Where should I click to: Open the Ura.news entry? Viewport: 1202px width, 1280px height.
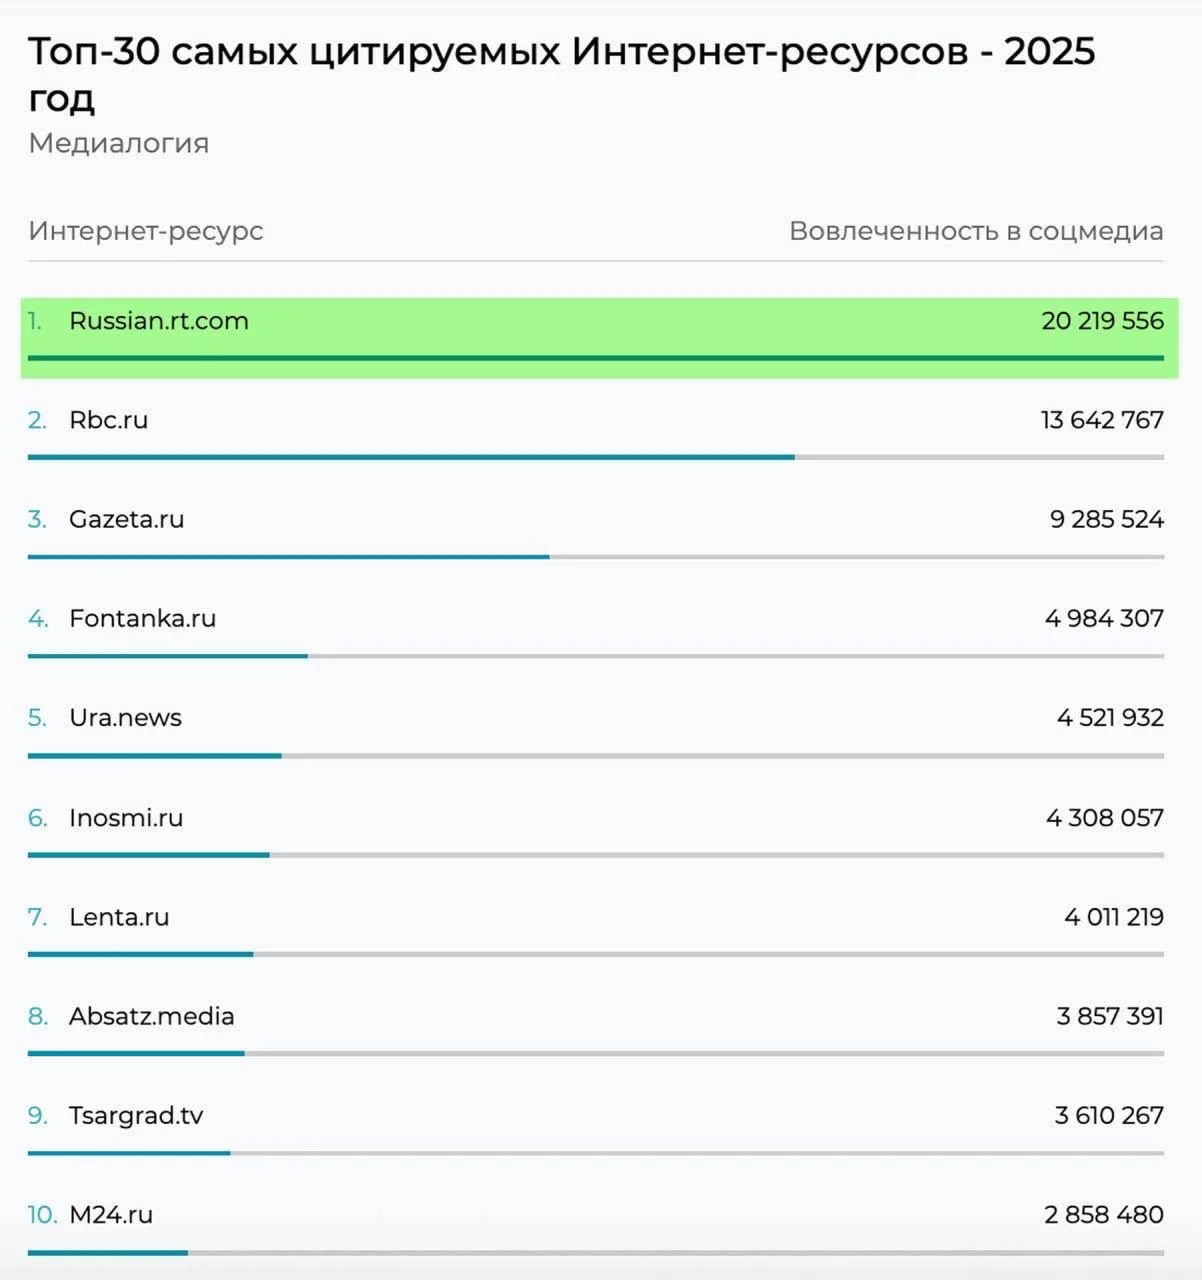pos(125,717)
